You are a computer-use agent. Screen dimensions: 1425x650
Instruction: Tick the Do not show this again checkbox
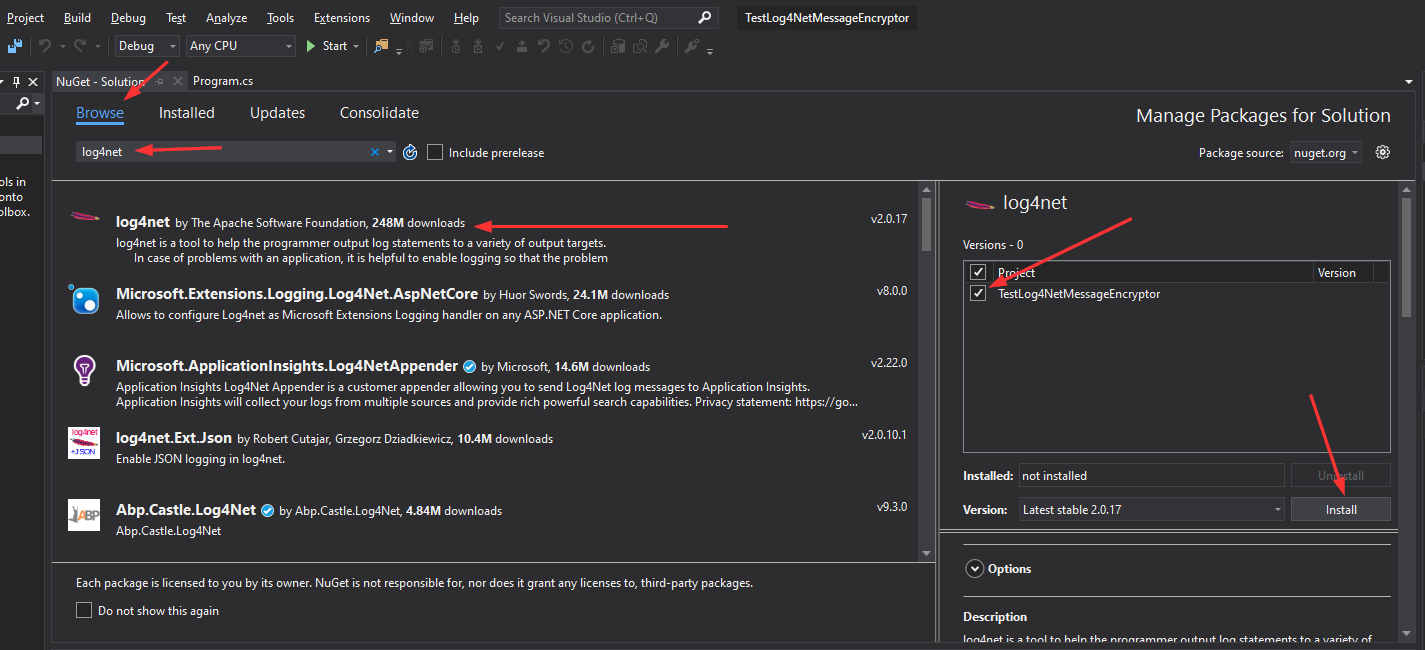(84, 610)
